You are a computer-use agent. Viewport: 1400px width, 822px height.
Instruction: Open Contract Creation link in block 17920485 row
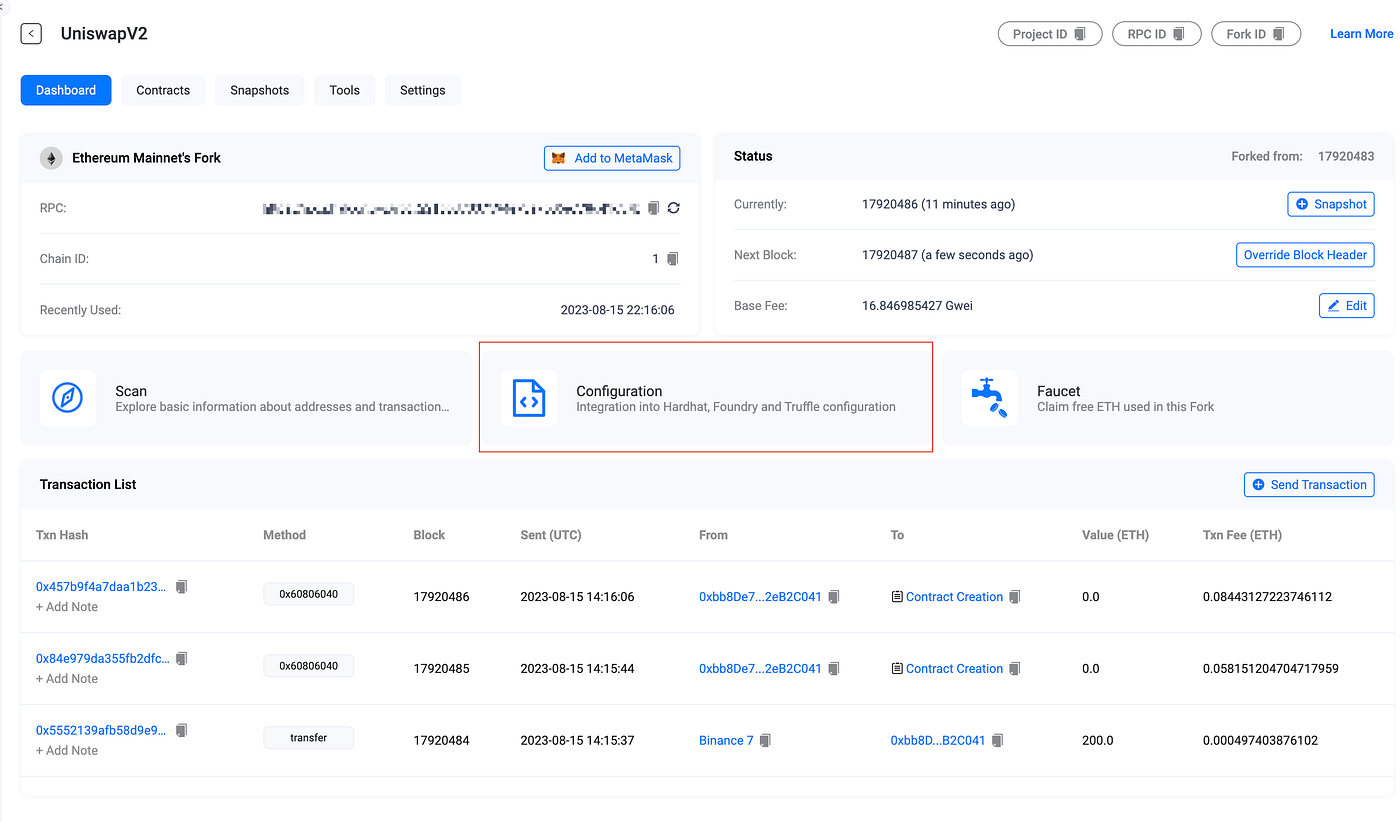954,669
